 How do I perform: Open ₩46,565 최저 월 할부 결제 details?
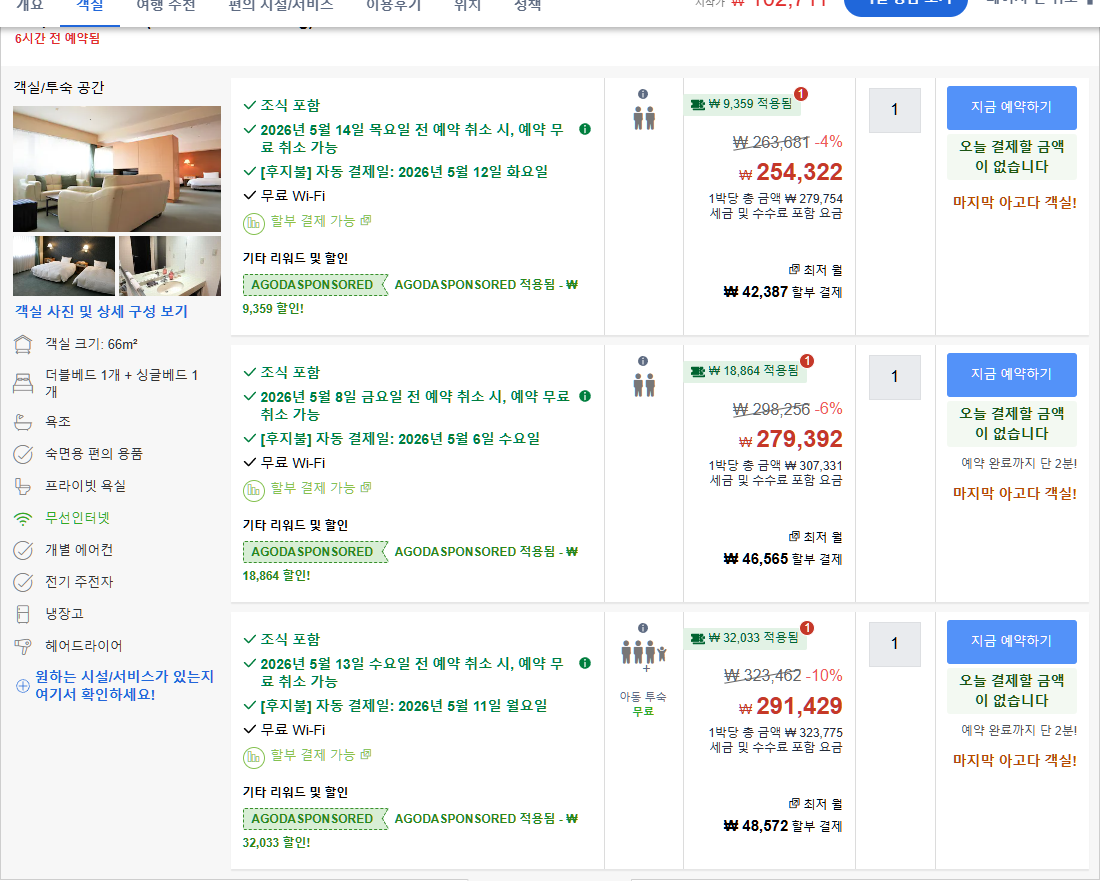pos(782,549)
